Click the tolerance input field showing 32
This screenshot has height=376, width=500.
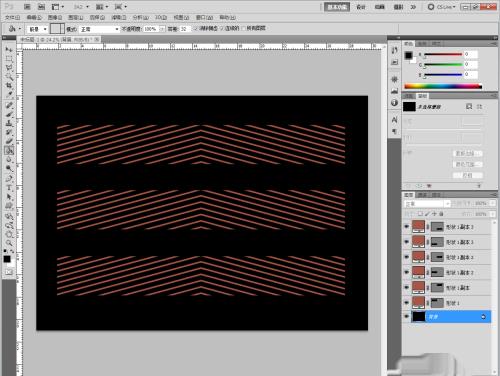point(185,29)
